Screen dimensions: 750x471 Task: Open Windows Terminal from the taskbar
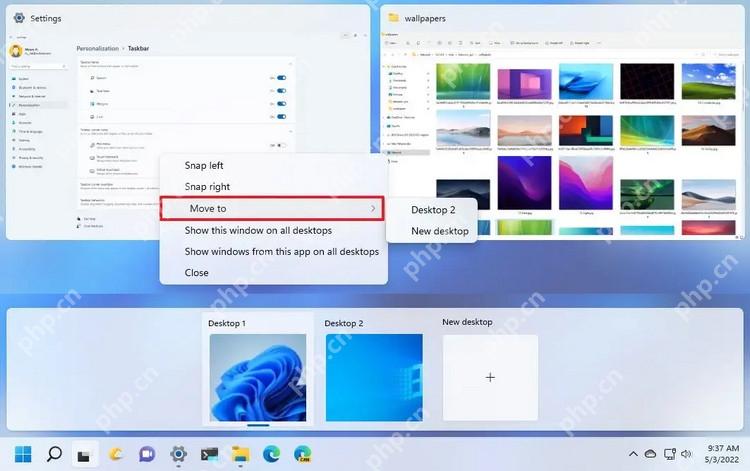(x=210, y=454)
